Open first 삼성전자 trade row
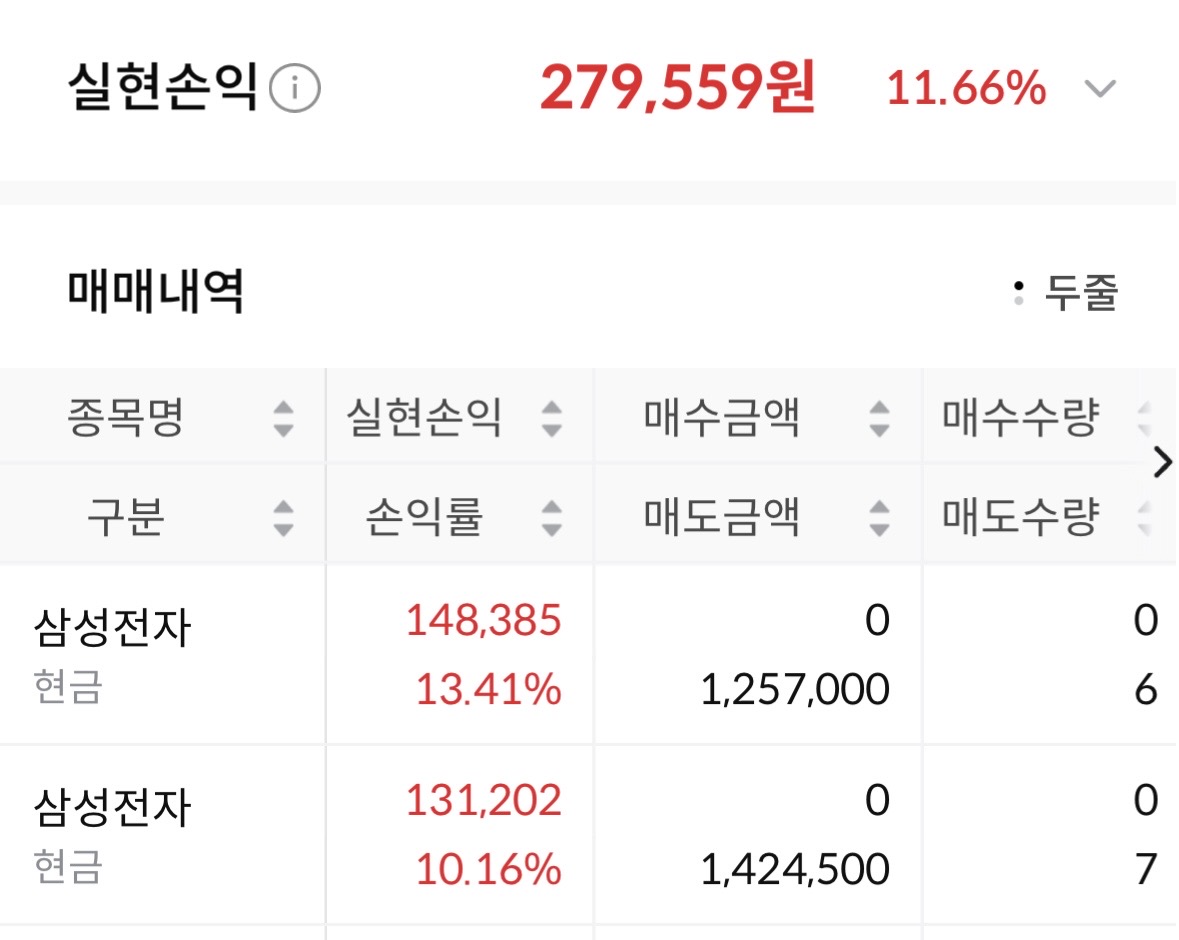 [x=111, y=630]
